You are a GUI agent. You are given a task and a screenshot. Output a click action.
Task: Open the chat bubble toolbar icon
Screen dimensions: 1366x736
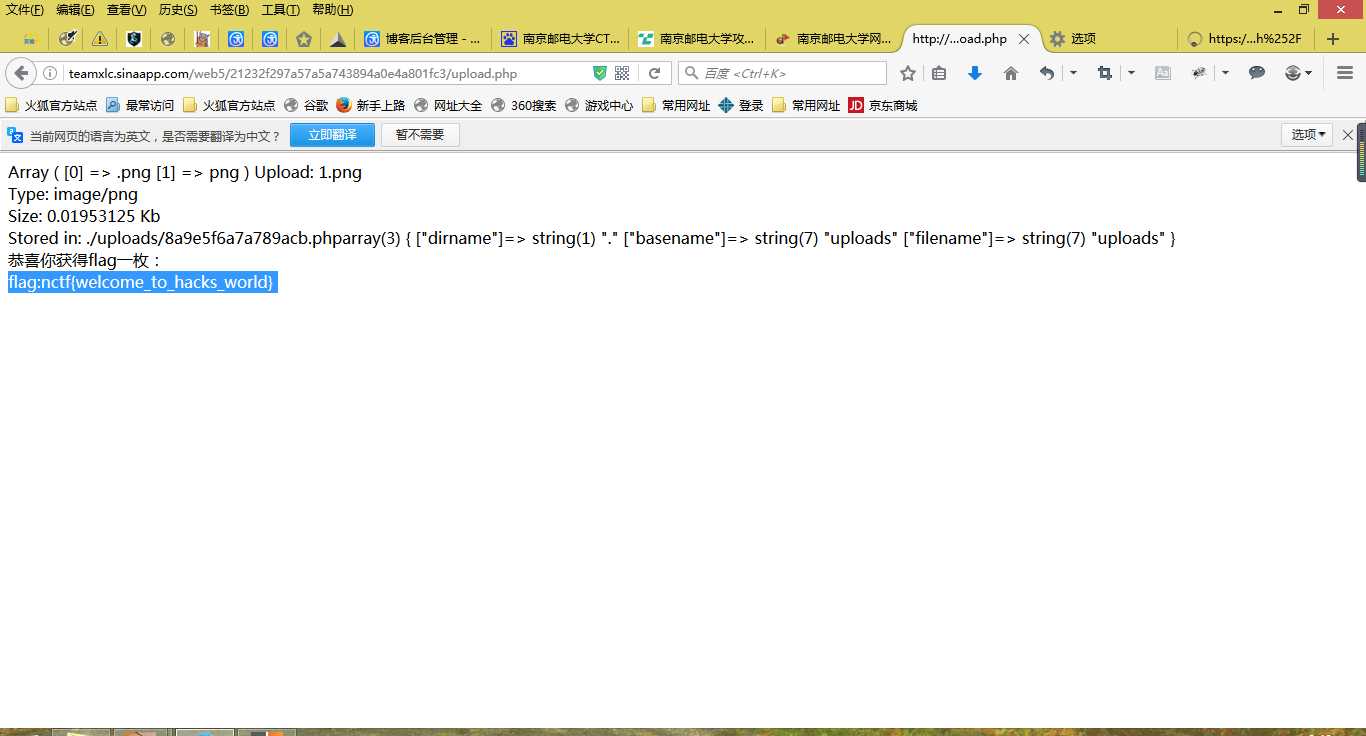click(1257, 73)
